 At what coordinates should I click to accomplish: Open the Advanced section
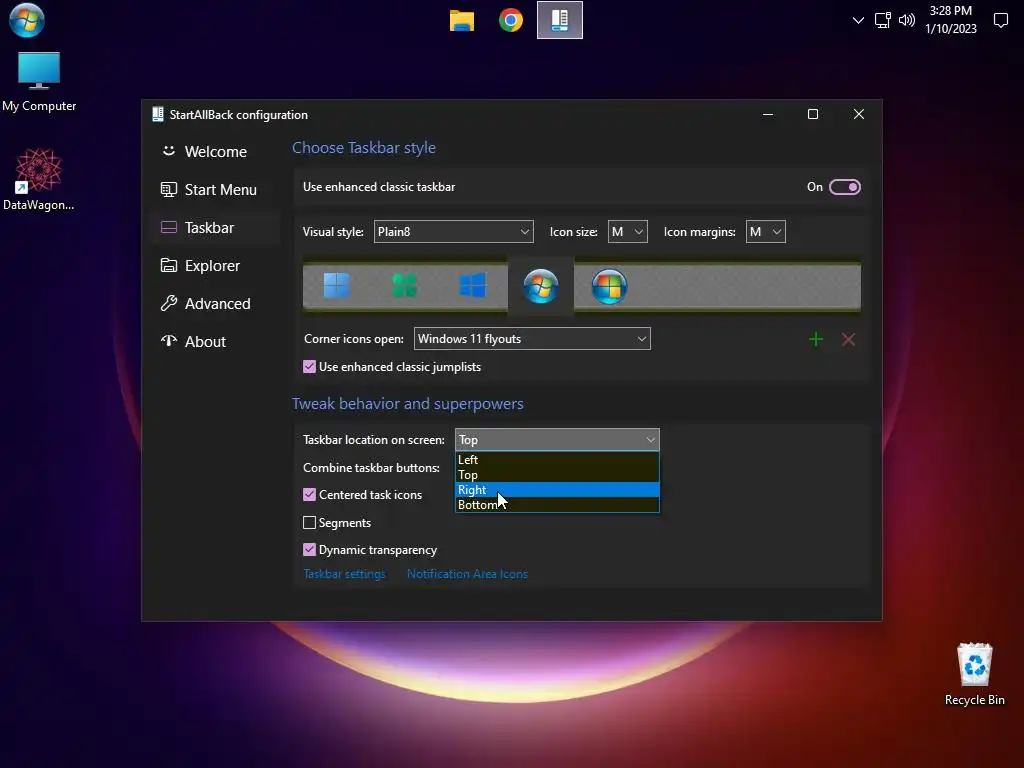coord(215,304)
